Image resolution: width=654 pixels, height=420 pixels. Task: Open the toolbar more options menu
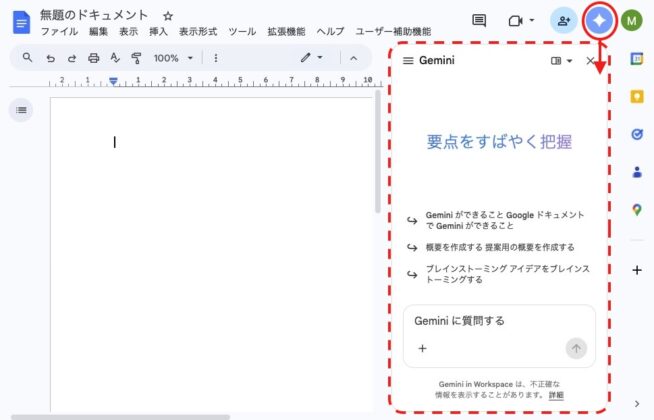216,58
